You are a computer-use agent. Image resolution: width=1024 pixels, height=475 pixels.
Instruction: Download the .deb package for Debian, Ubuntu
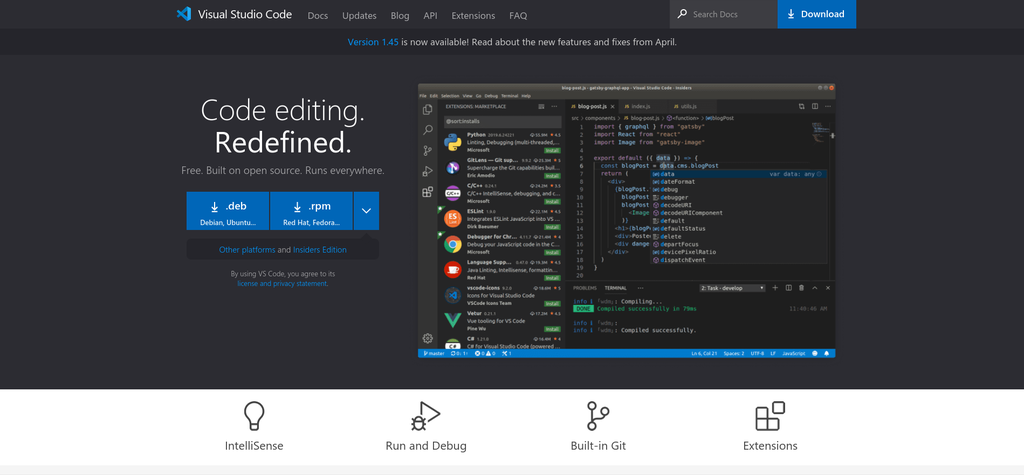coord(227,211)
